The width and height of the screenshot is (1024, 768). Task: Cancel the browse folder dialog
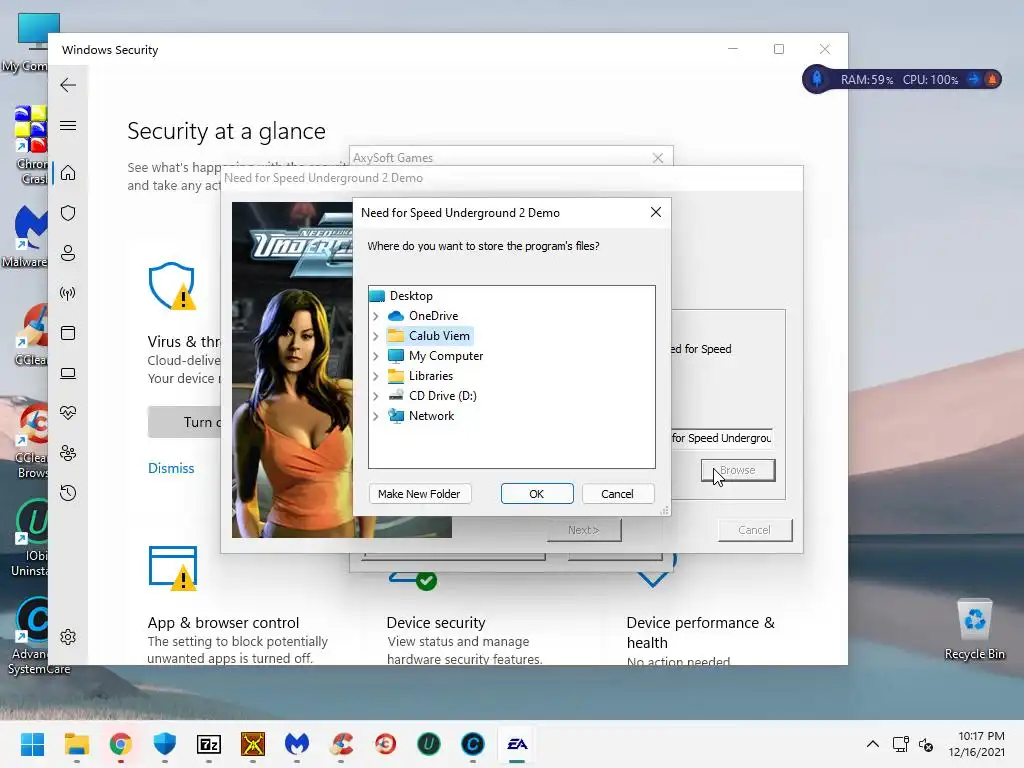click(617, 494)
